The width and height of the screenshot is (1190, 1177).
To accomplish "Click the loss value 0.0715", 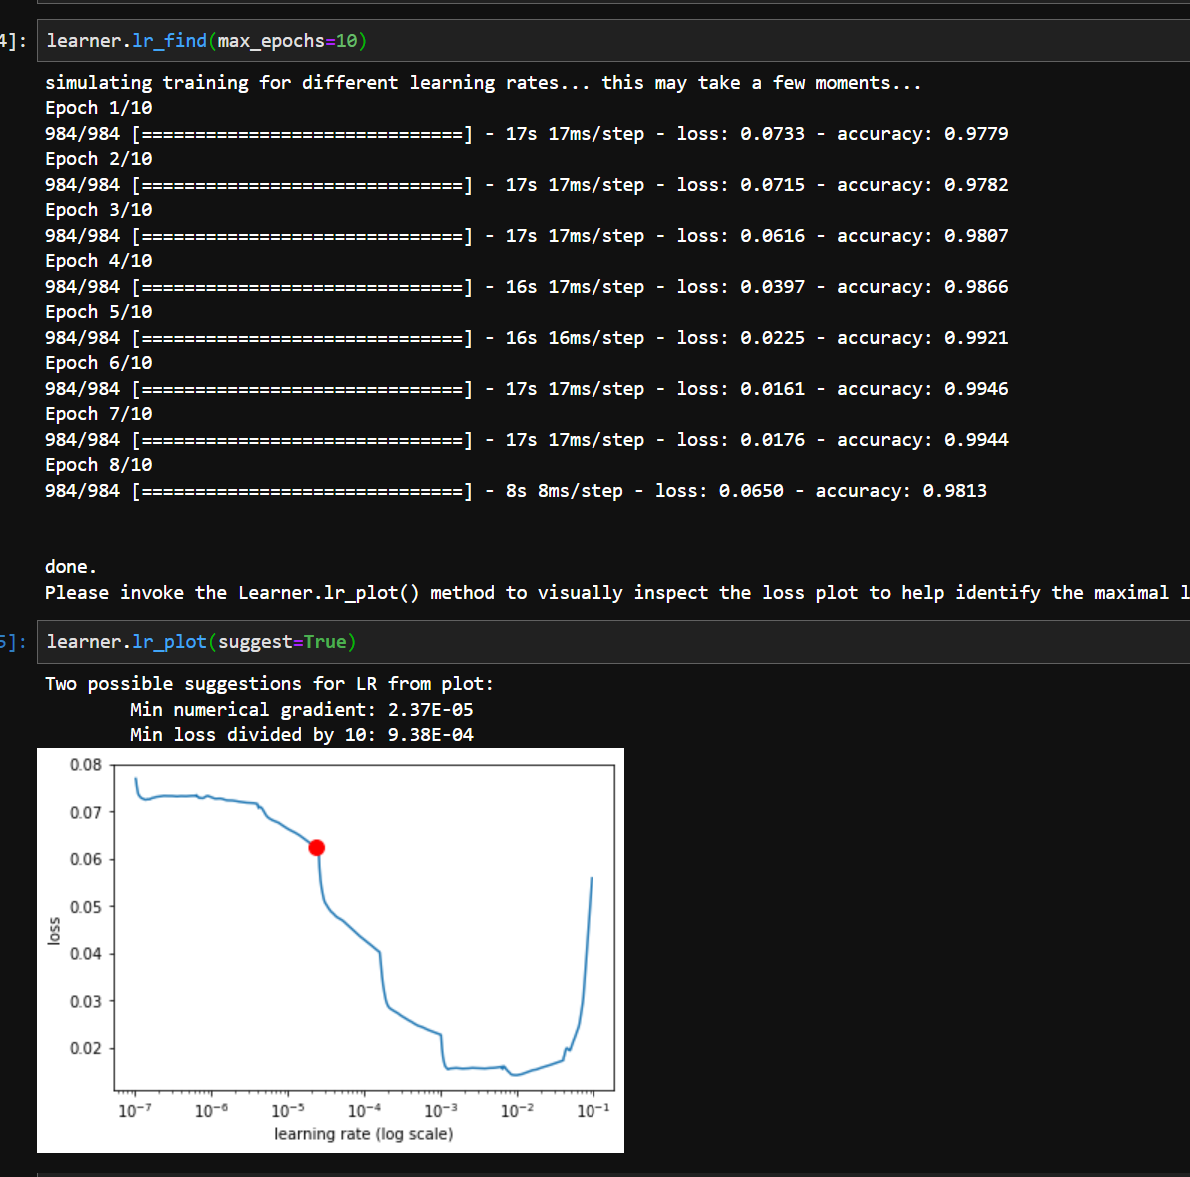I will point(773,184).
